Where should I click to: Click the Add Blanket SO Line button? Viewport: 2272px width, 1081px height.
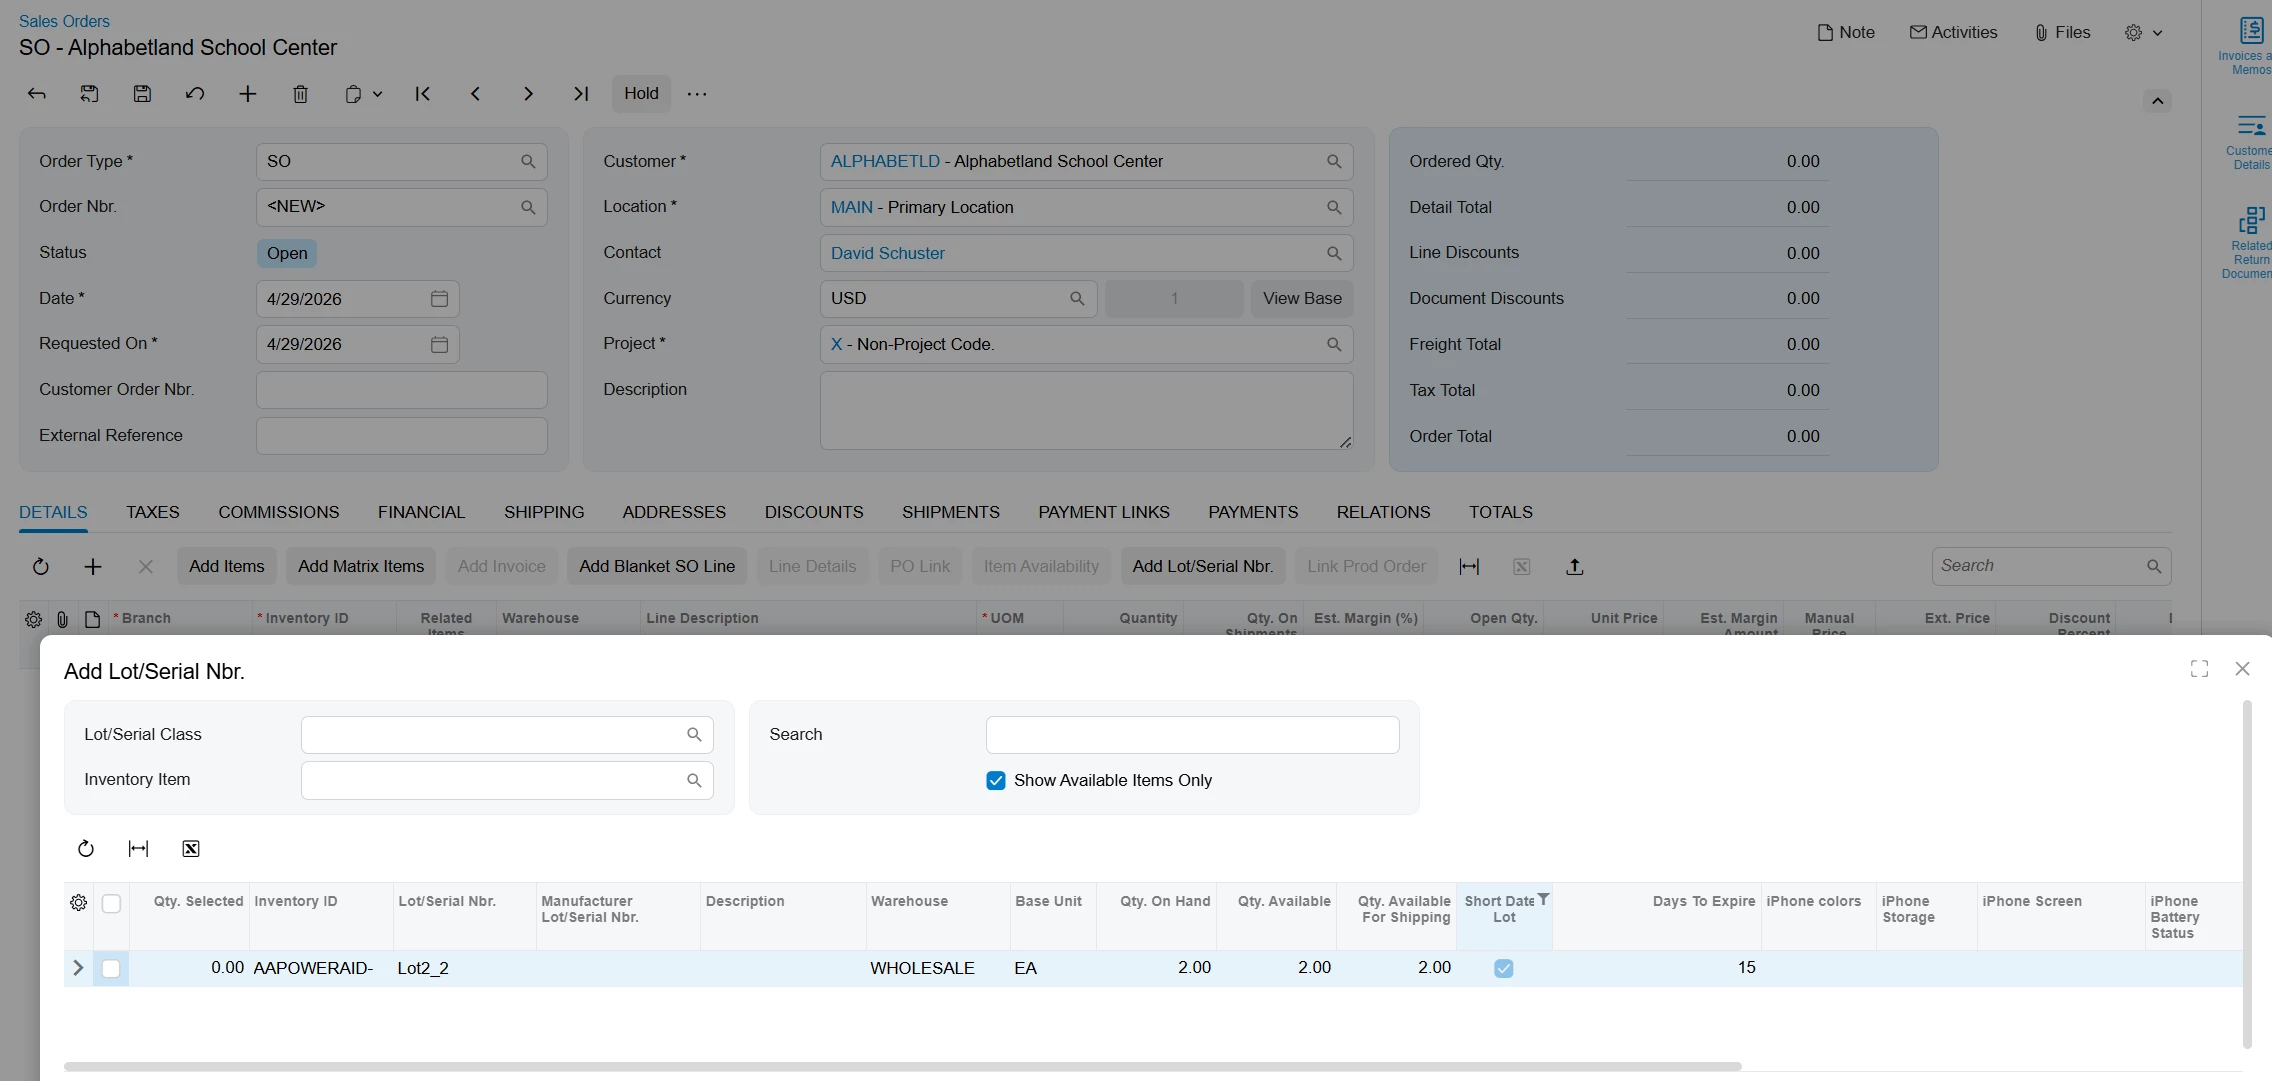(656, 567)
